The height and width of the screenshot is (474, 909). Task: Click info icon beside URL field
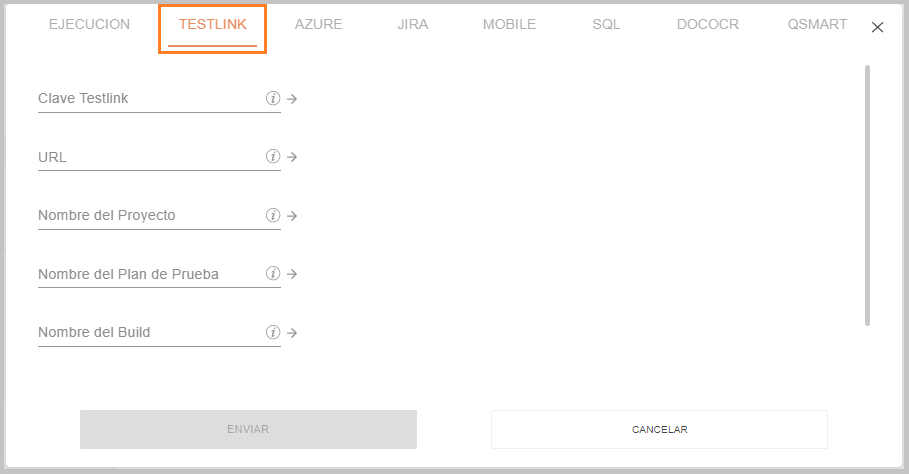(x=273, y=156)
